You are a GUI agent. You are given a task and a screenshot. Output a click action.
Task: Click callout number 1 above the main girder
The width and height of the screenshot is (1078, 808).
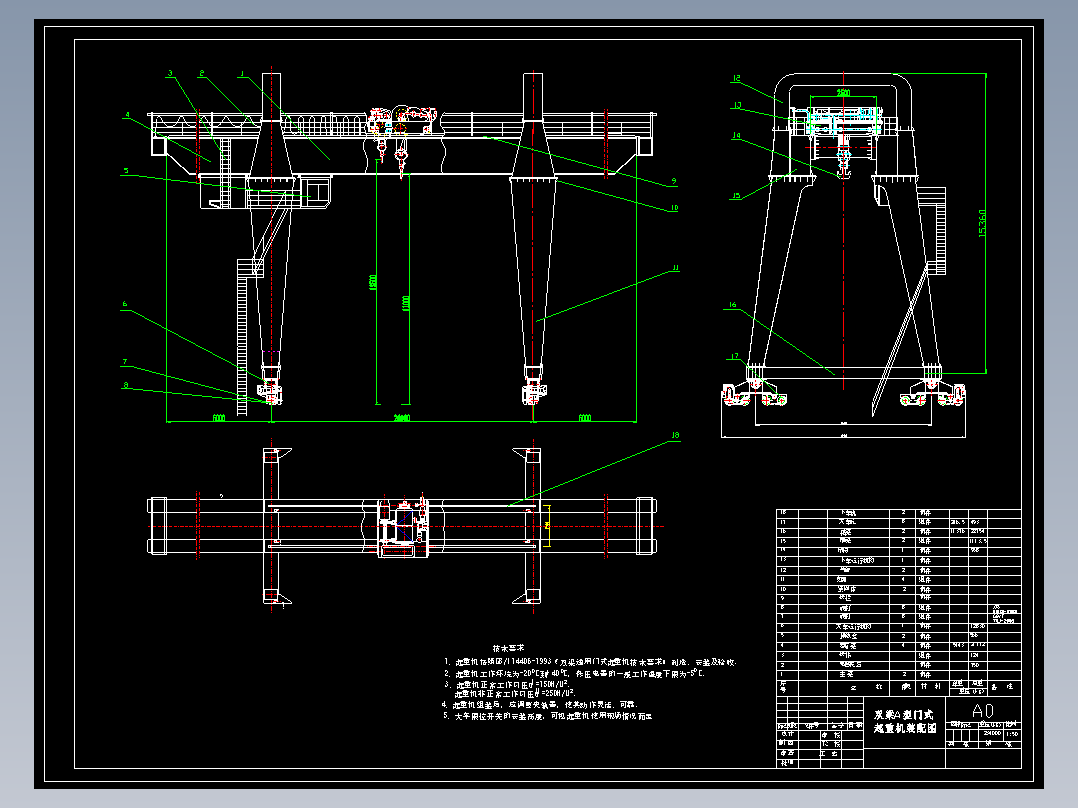(242, 74)
